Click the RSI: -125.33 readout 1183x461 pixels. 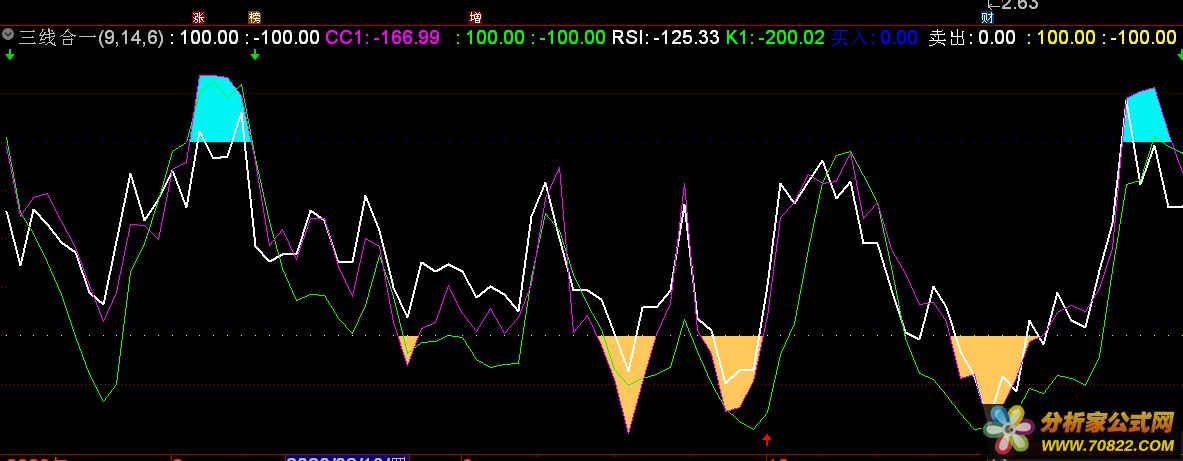click(x=665, y=37)
